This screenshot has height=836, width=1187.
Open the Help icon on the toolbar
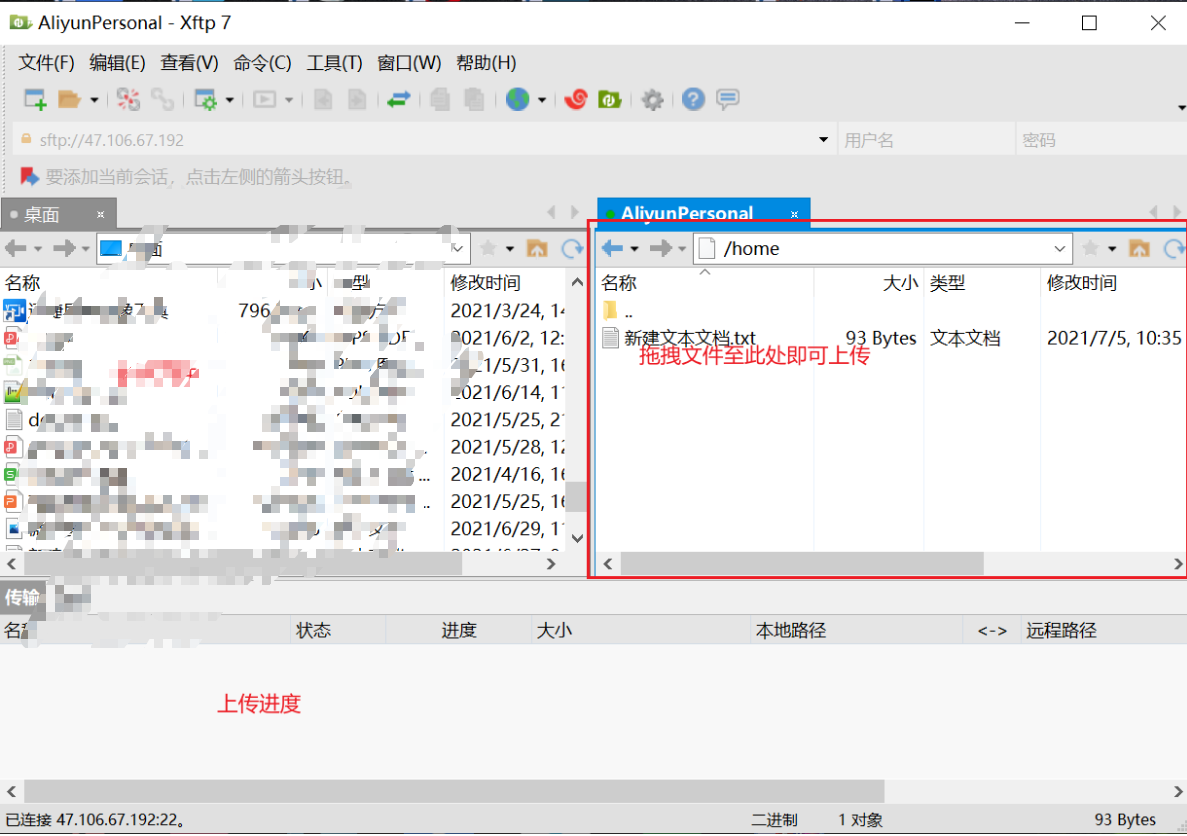(x=693, y=99)
